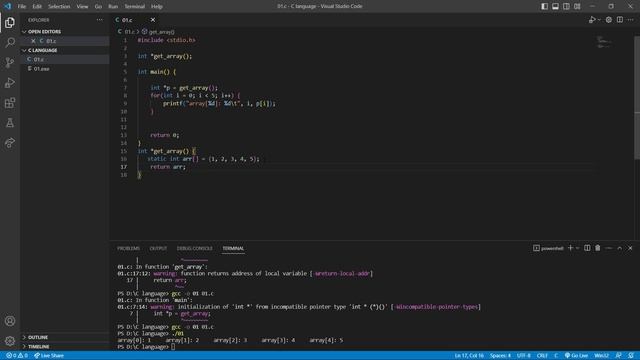Change indentation via Spaces: 4
The height and width of the screenshot is (360, 640).
coord(500,356)
